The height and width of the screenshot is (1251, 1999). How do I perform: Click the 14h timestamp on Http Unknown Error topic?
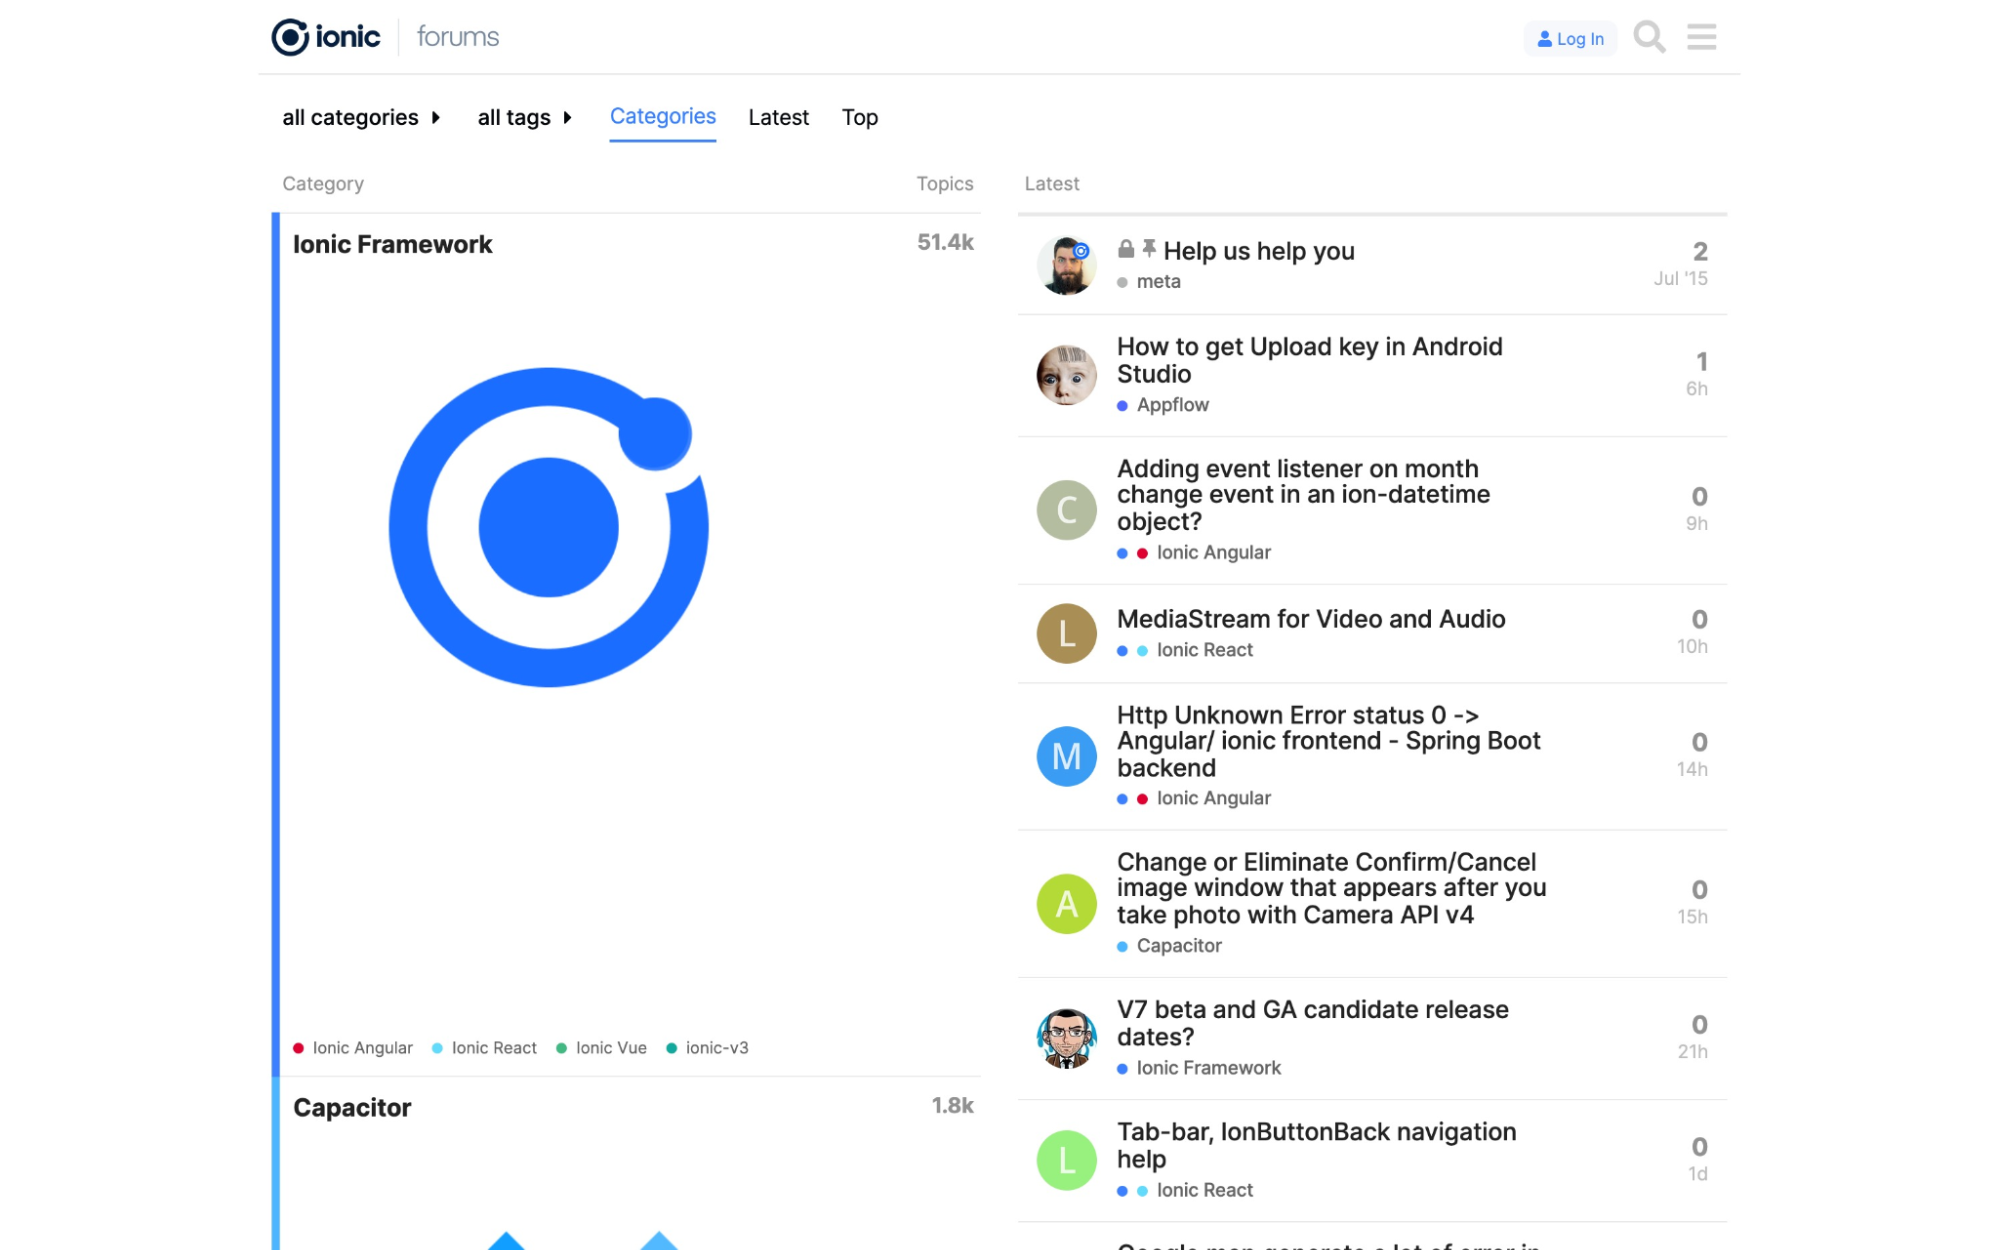pos(1692,770)
